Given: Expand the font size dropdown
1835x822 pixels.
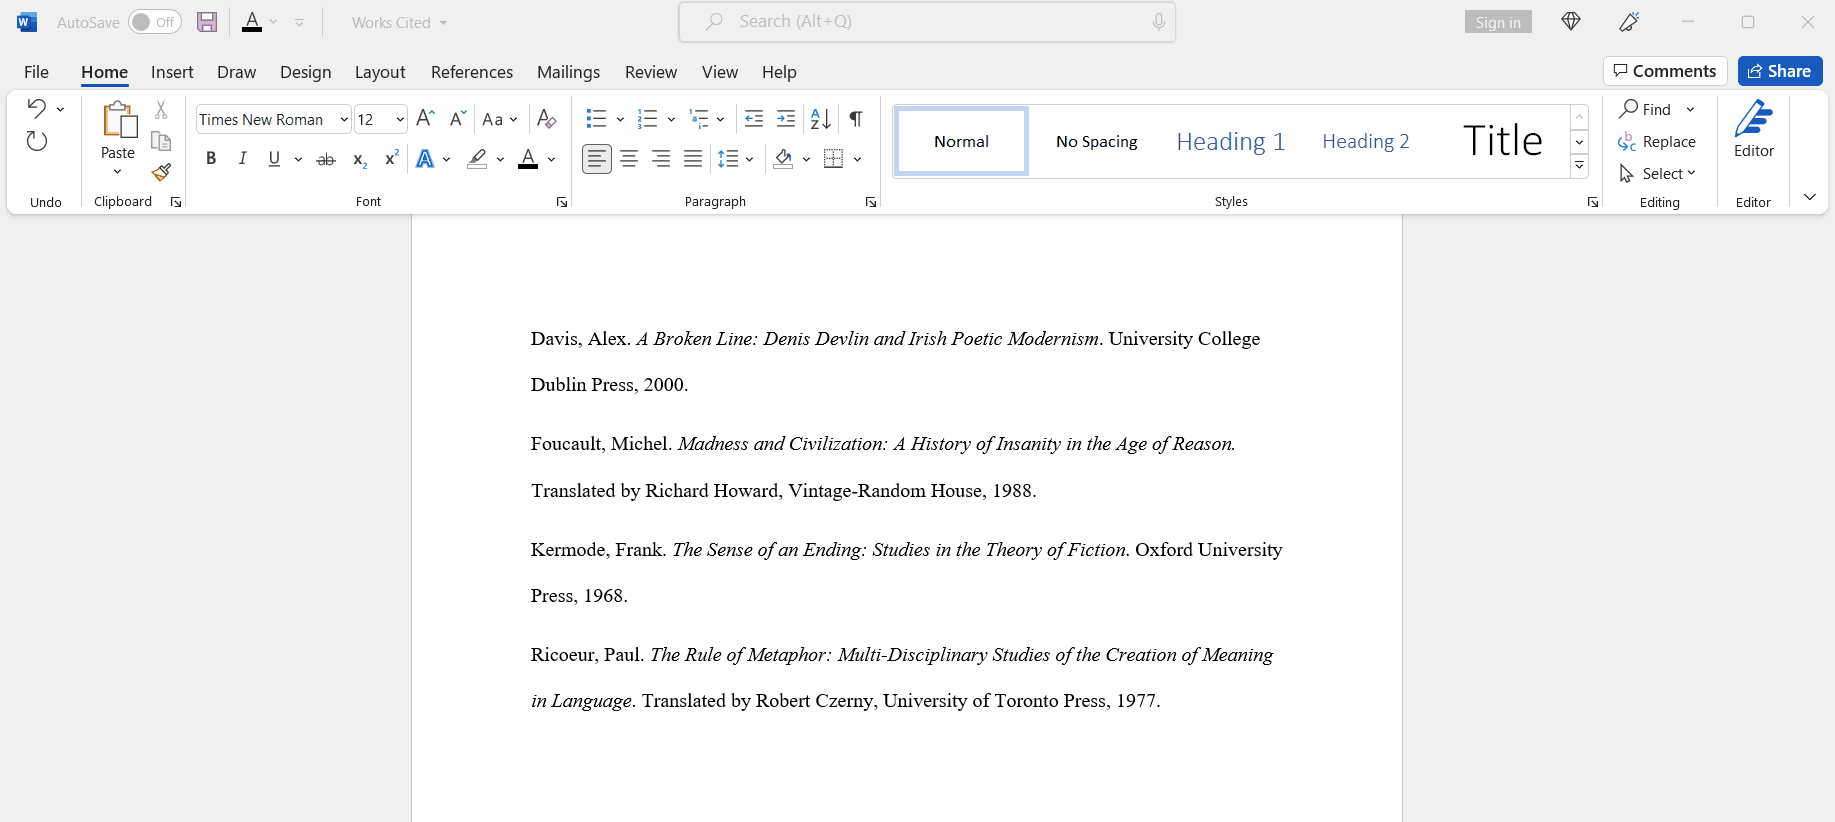Looking at the screenshot, I should pyautogui.click(x=400, y=120).
